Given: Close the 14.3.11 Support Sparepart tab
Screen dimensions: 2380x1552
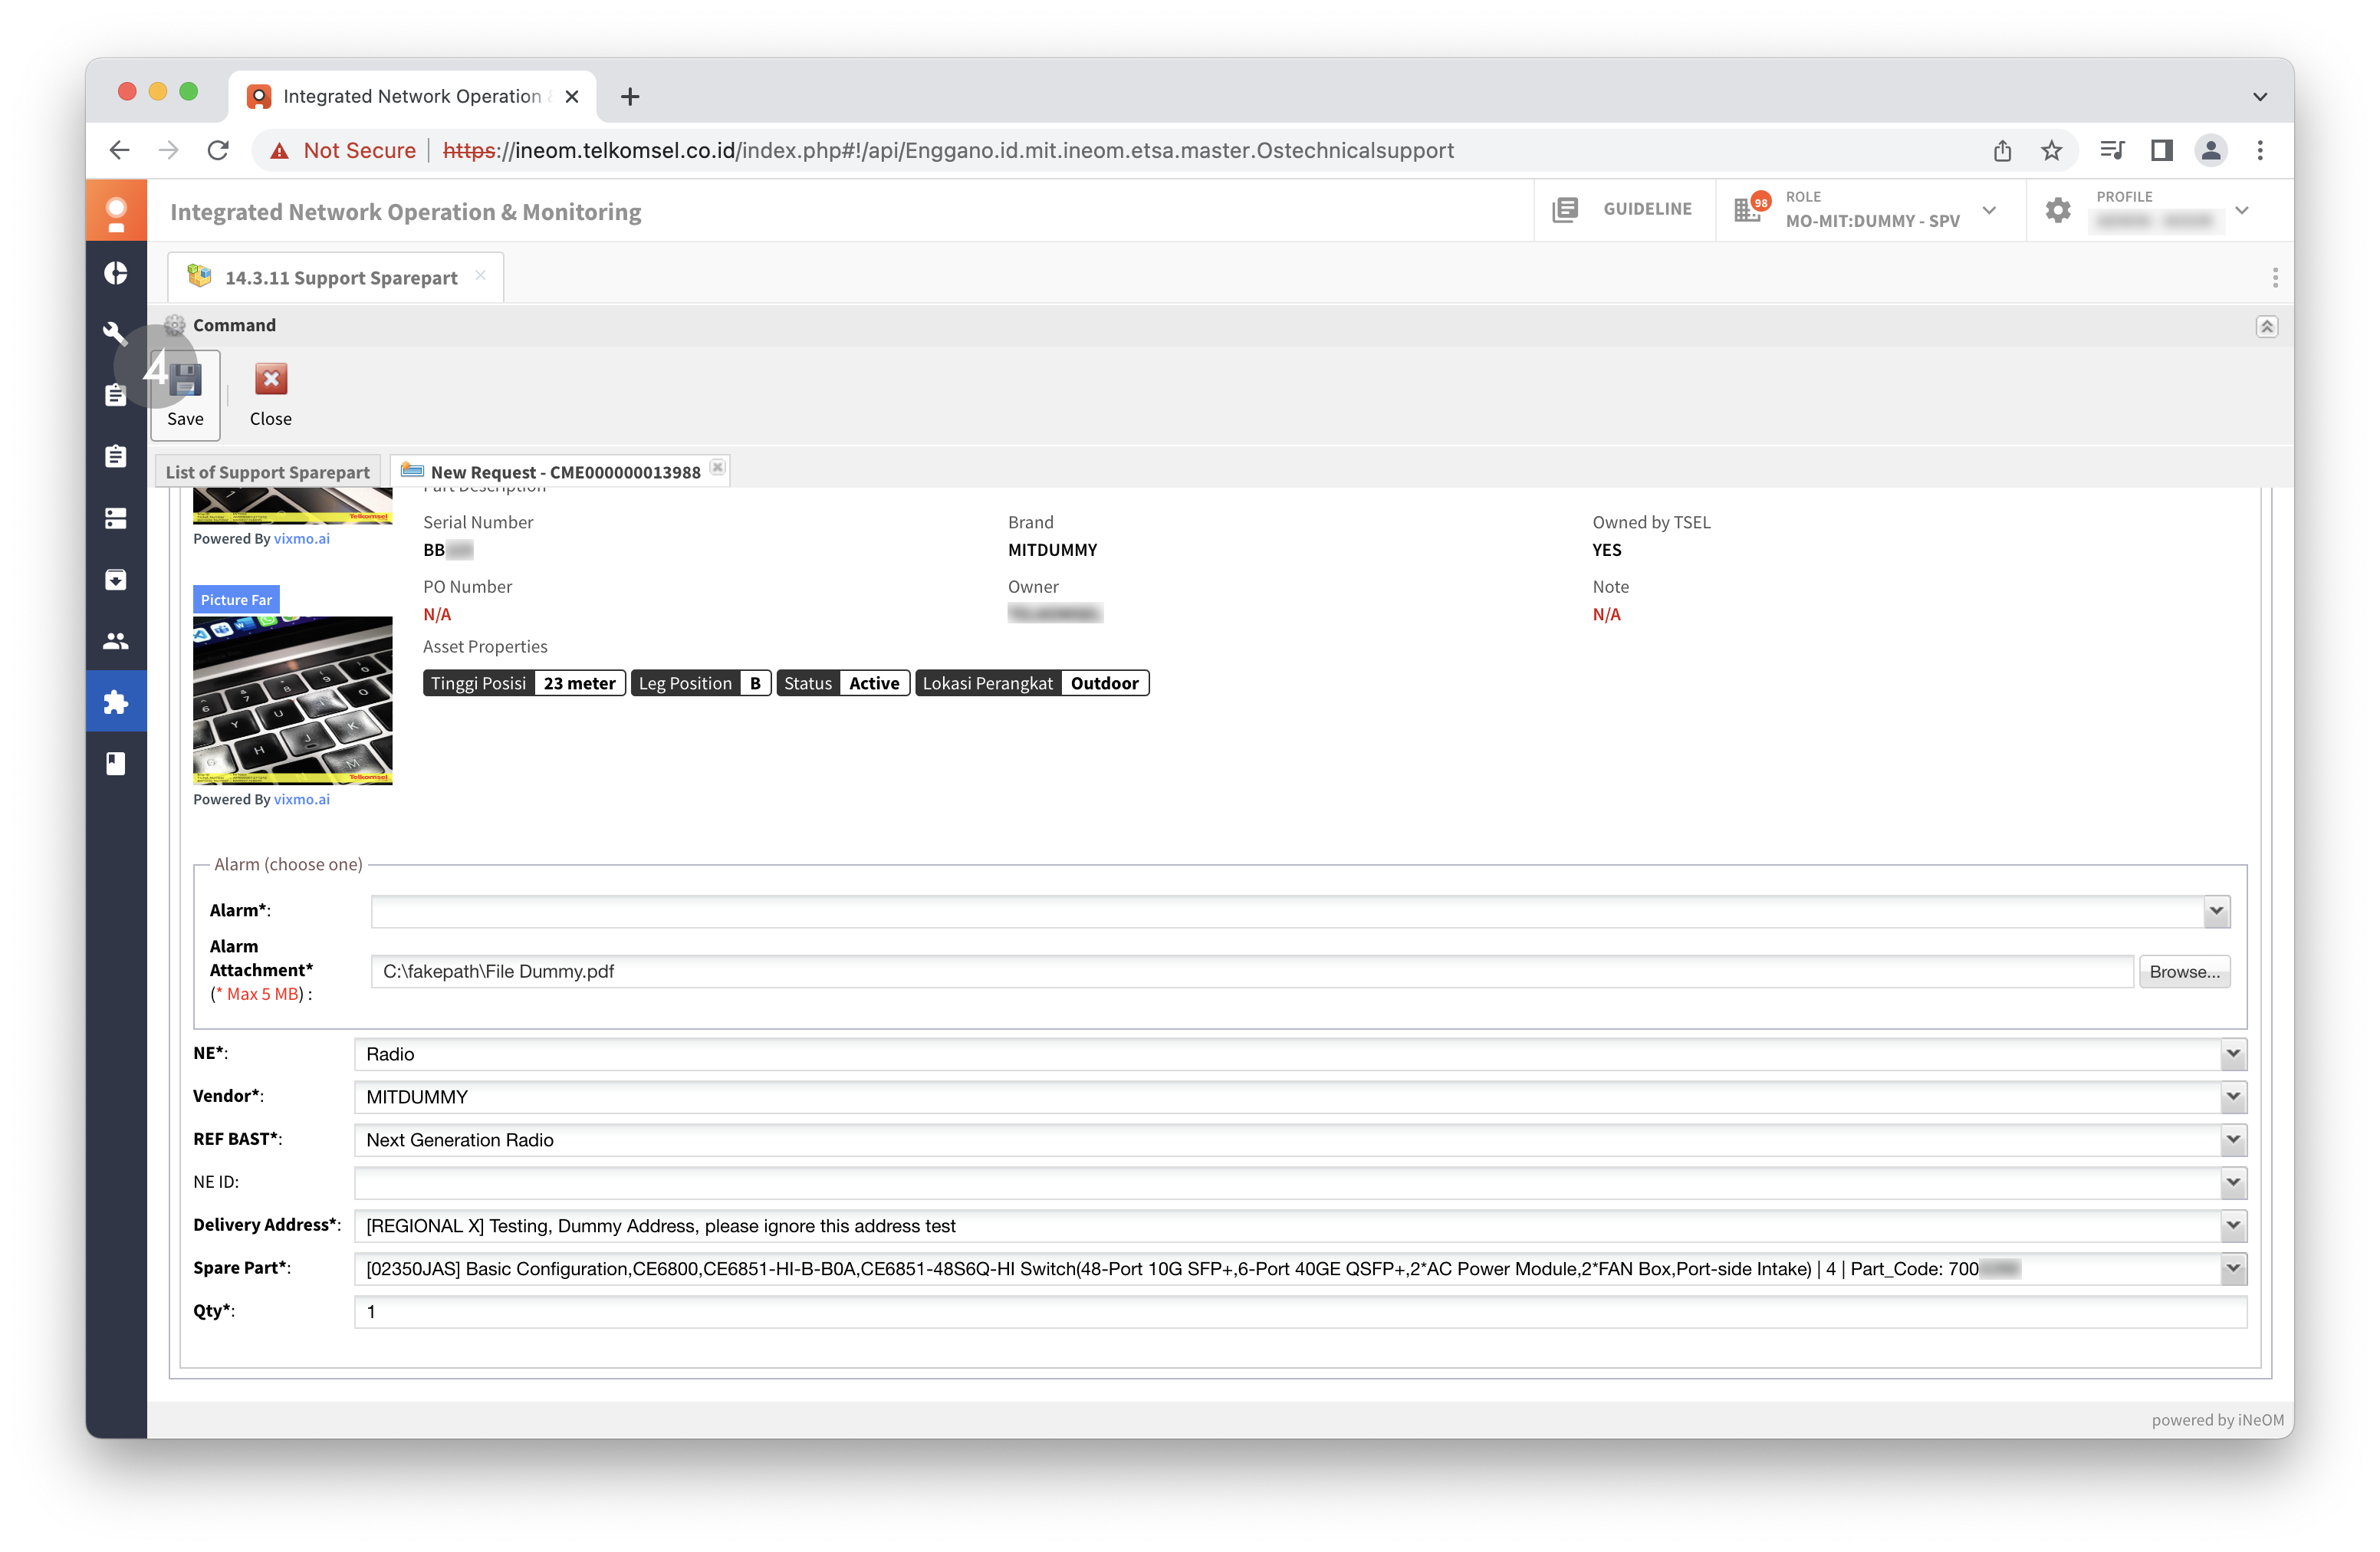Looking at the screenshot, I should coord(481,276).
